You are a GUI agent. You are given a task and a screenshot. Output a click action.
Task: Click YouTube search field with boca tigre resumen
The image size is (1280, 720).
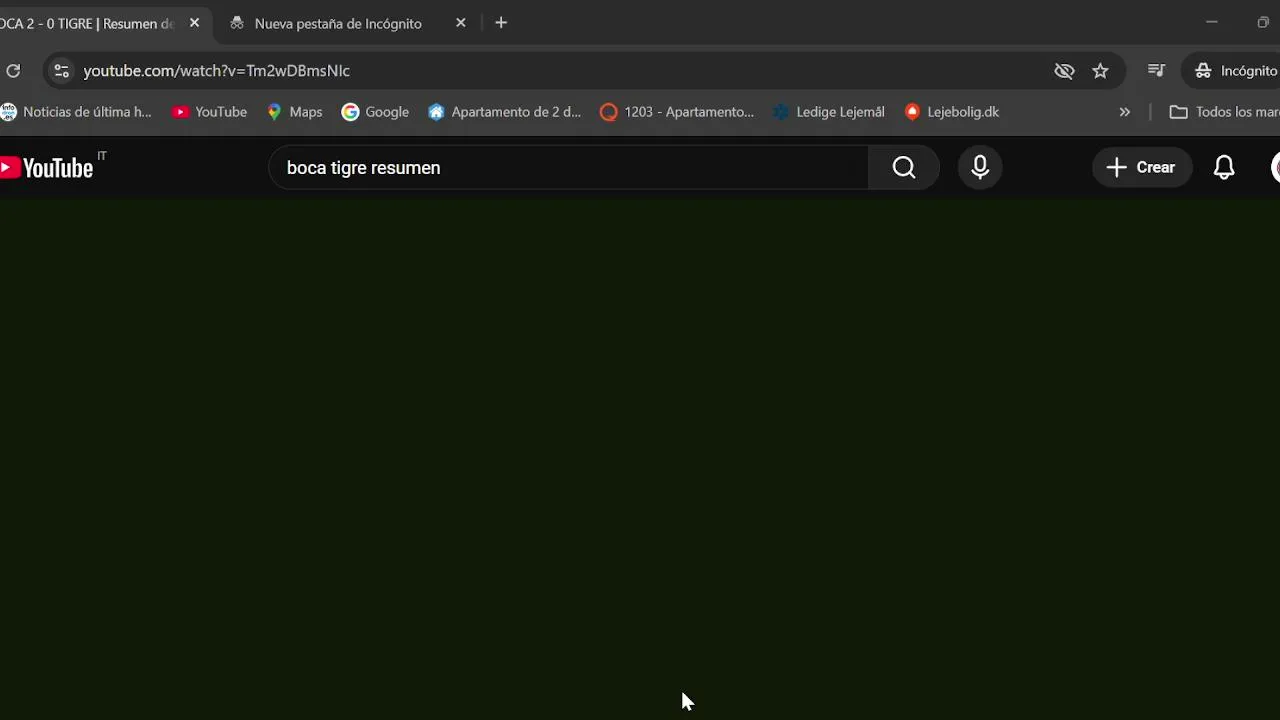pyautogui.click(x=568, y=168)
